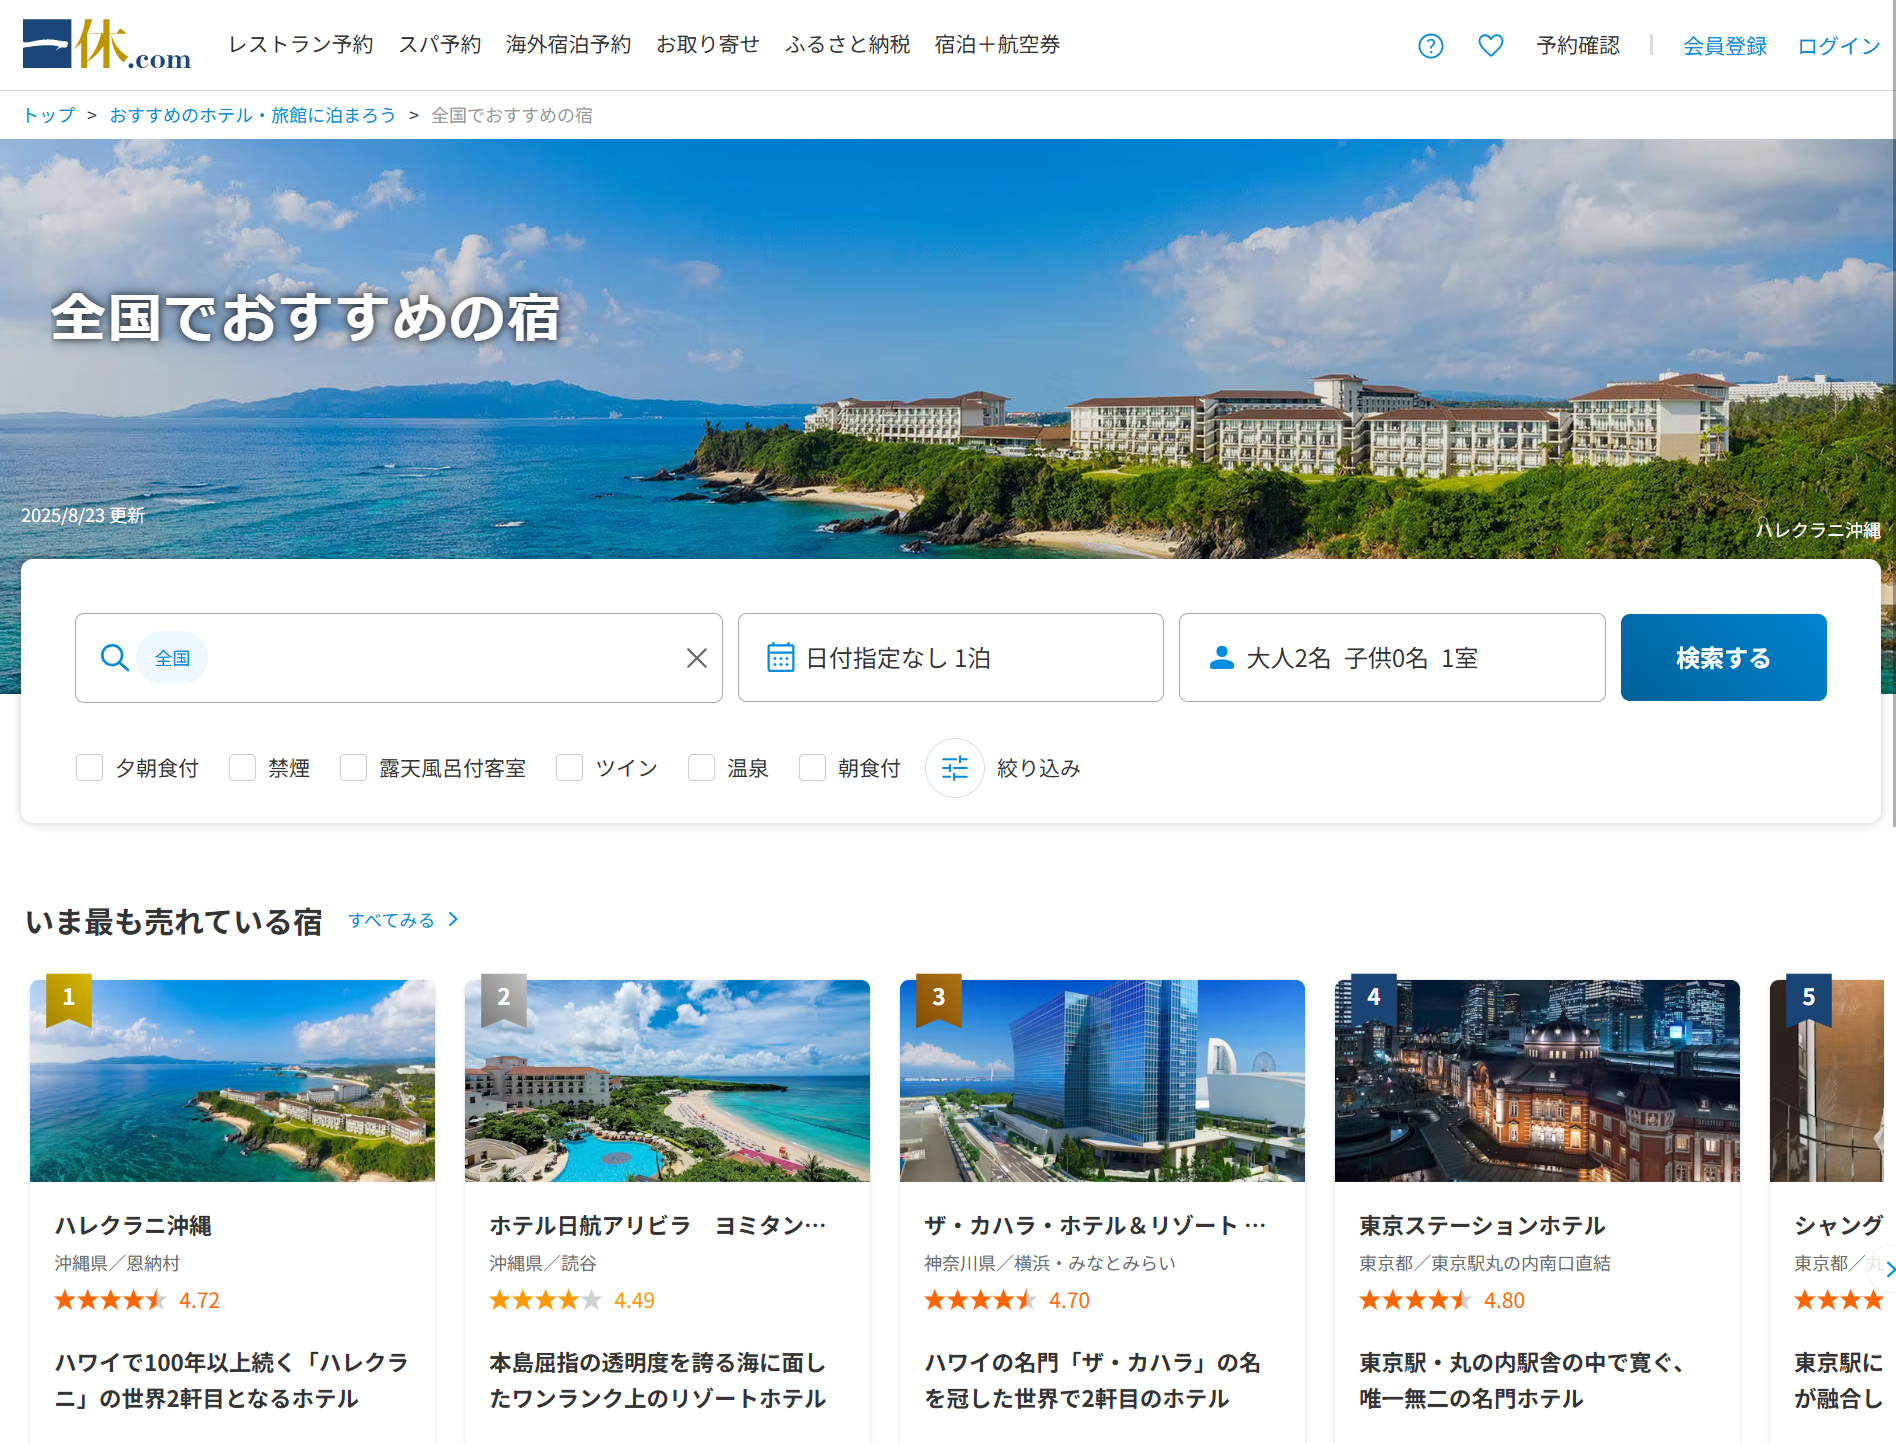Screen dimensions: 1896x1443
Task: Open the ホテル日航アリビラ beach thumbnail
Action: [667, 1081]
